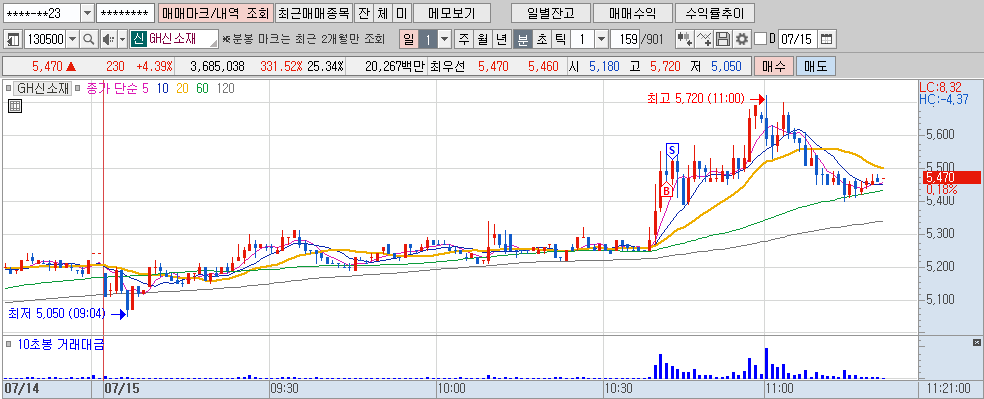Open the calendar date picker icon
The image size is (984, 399).
point(826,39)
